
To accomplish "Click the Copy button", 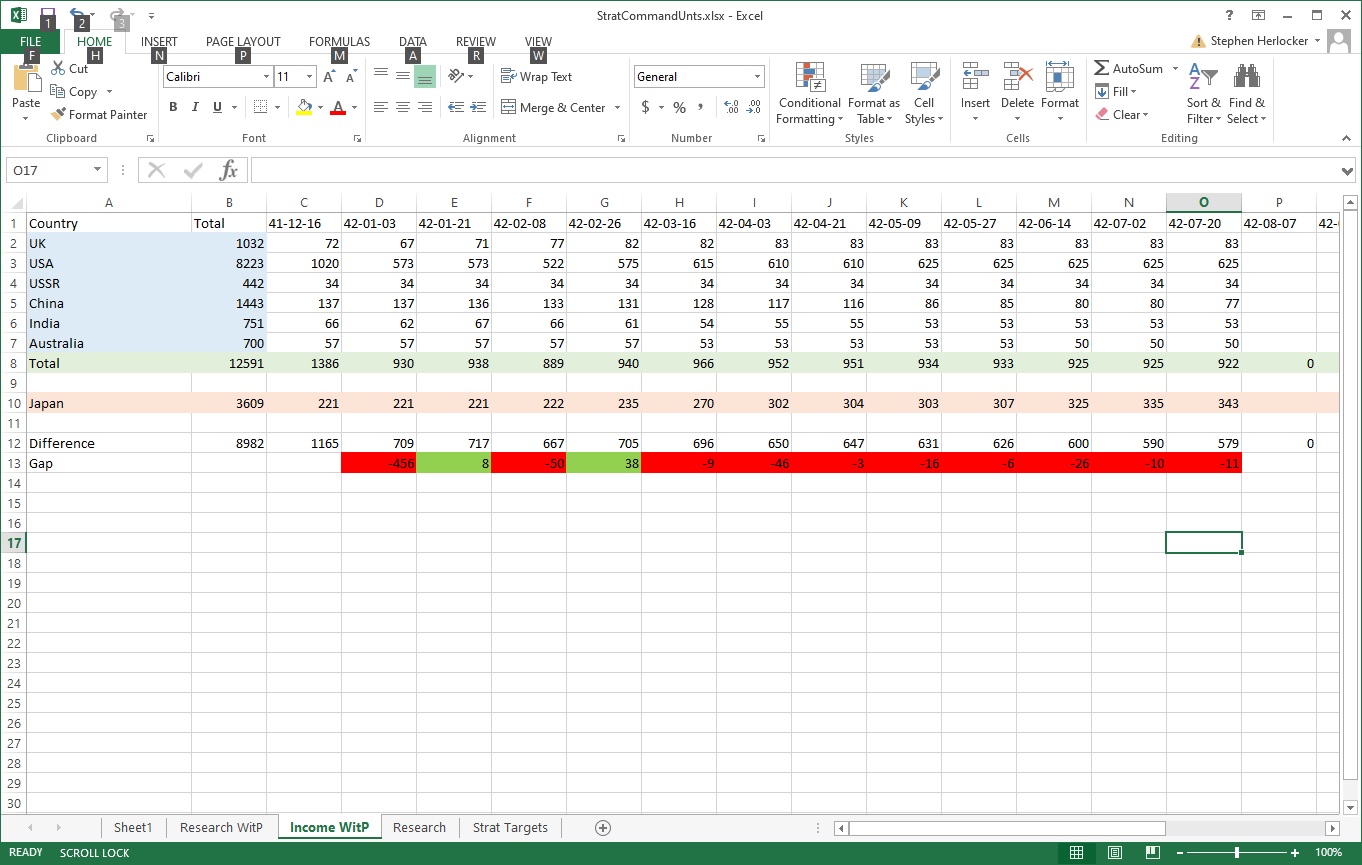I will pyautogui.click(x=75, y=91).
